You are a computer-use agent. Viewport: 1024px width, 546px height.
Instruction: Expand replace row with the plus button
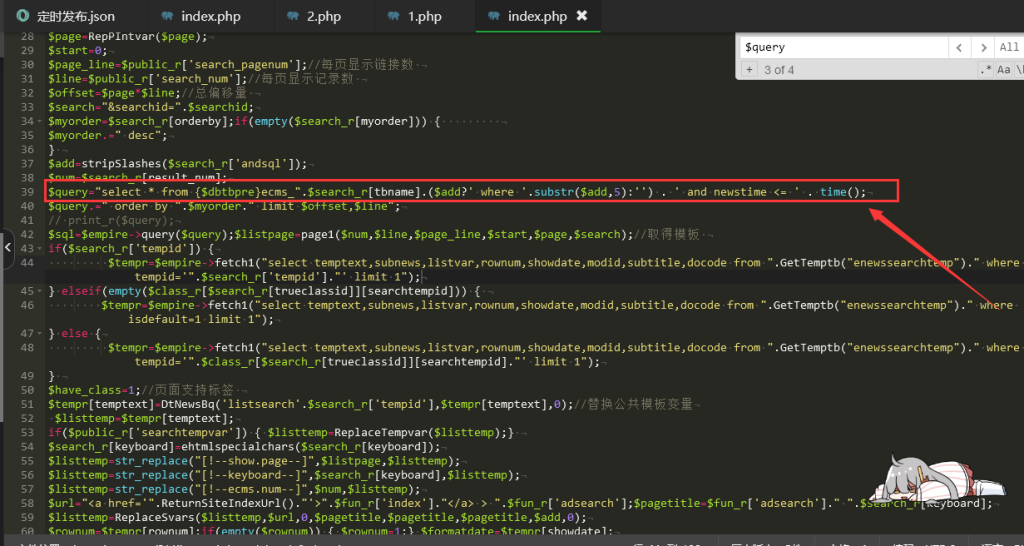749,69
